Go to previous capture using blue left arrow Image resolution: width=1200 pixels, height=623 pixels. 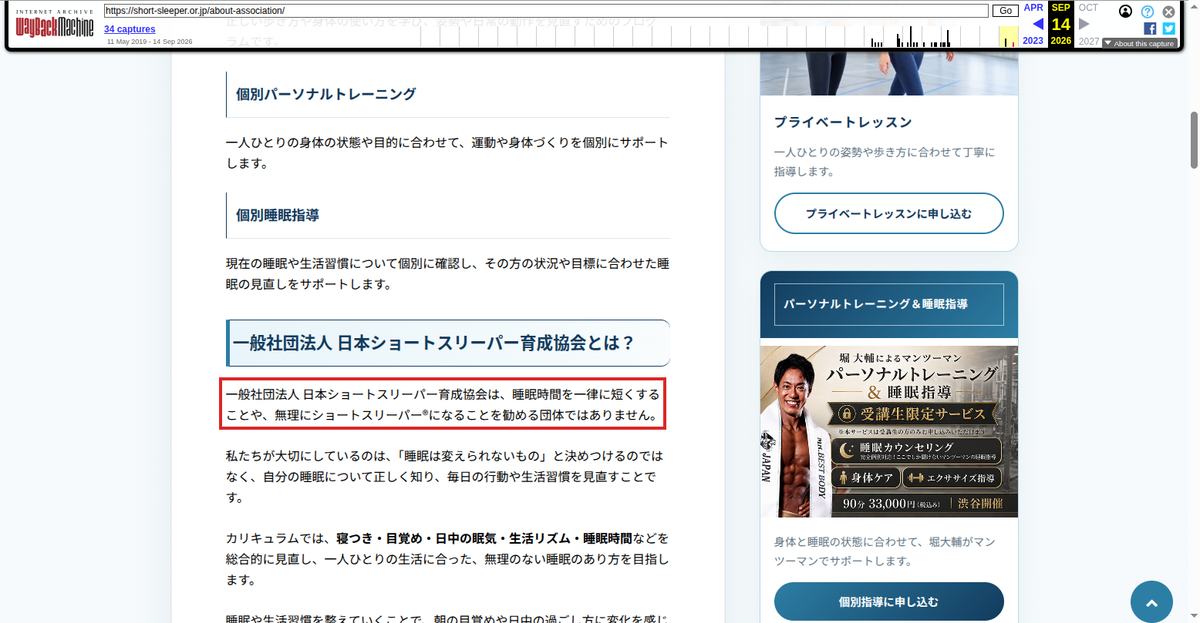[x=1038, y=24]
